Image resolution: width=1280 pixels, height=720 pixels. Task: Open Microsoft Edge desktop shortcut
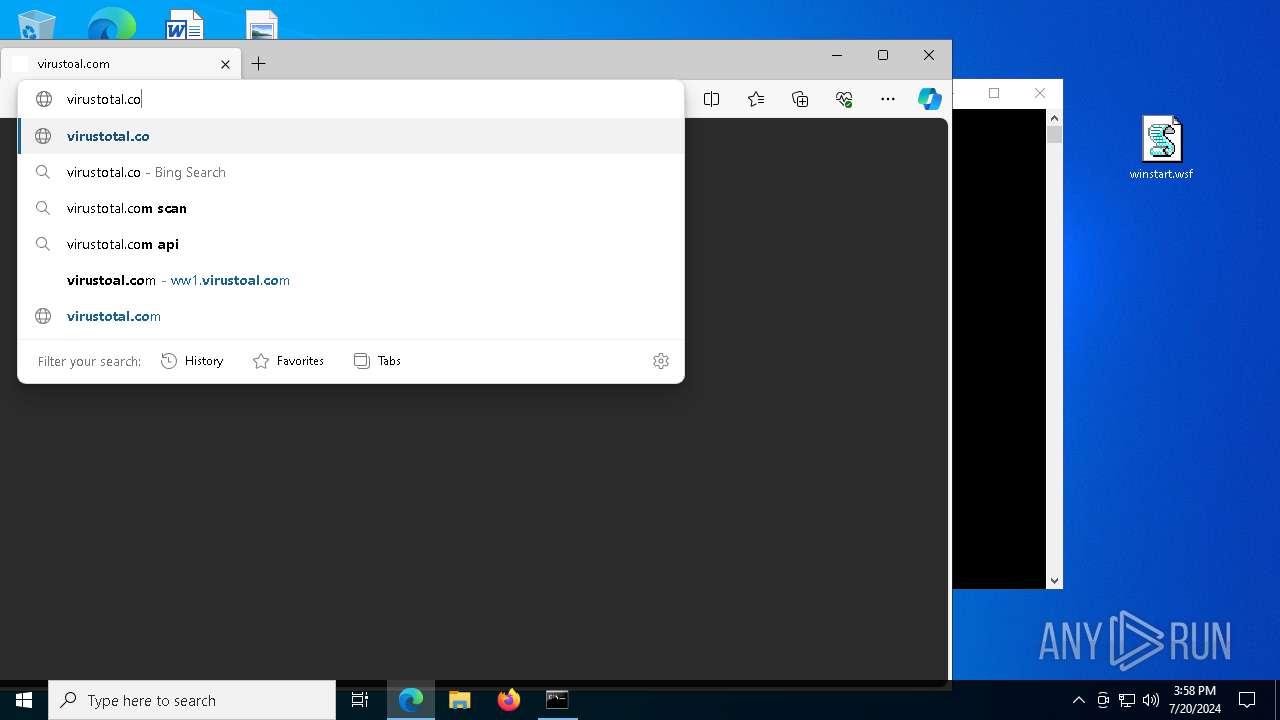(x=111, y=24)
